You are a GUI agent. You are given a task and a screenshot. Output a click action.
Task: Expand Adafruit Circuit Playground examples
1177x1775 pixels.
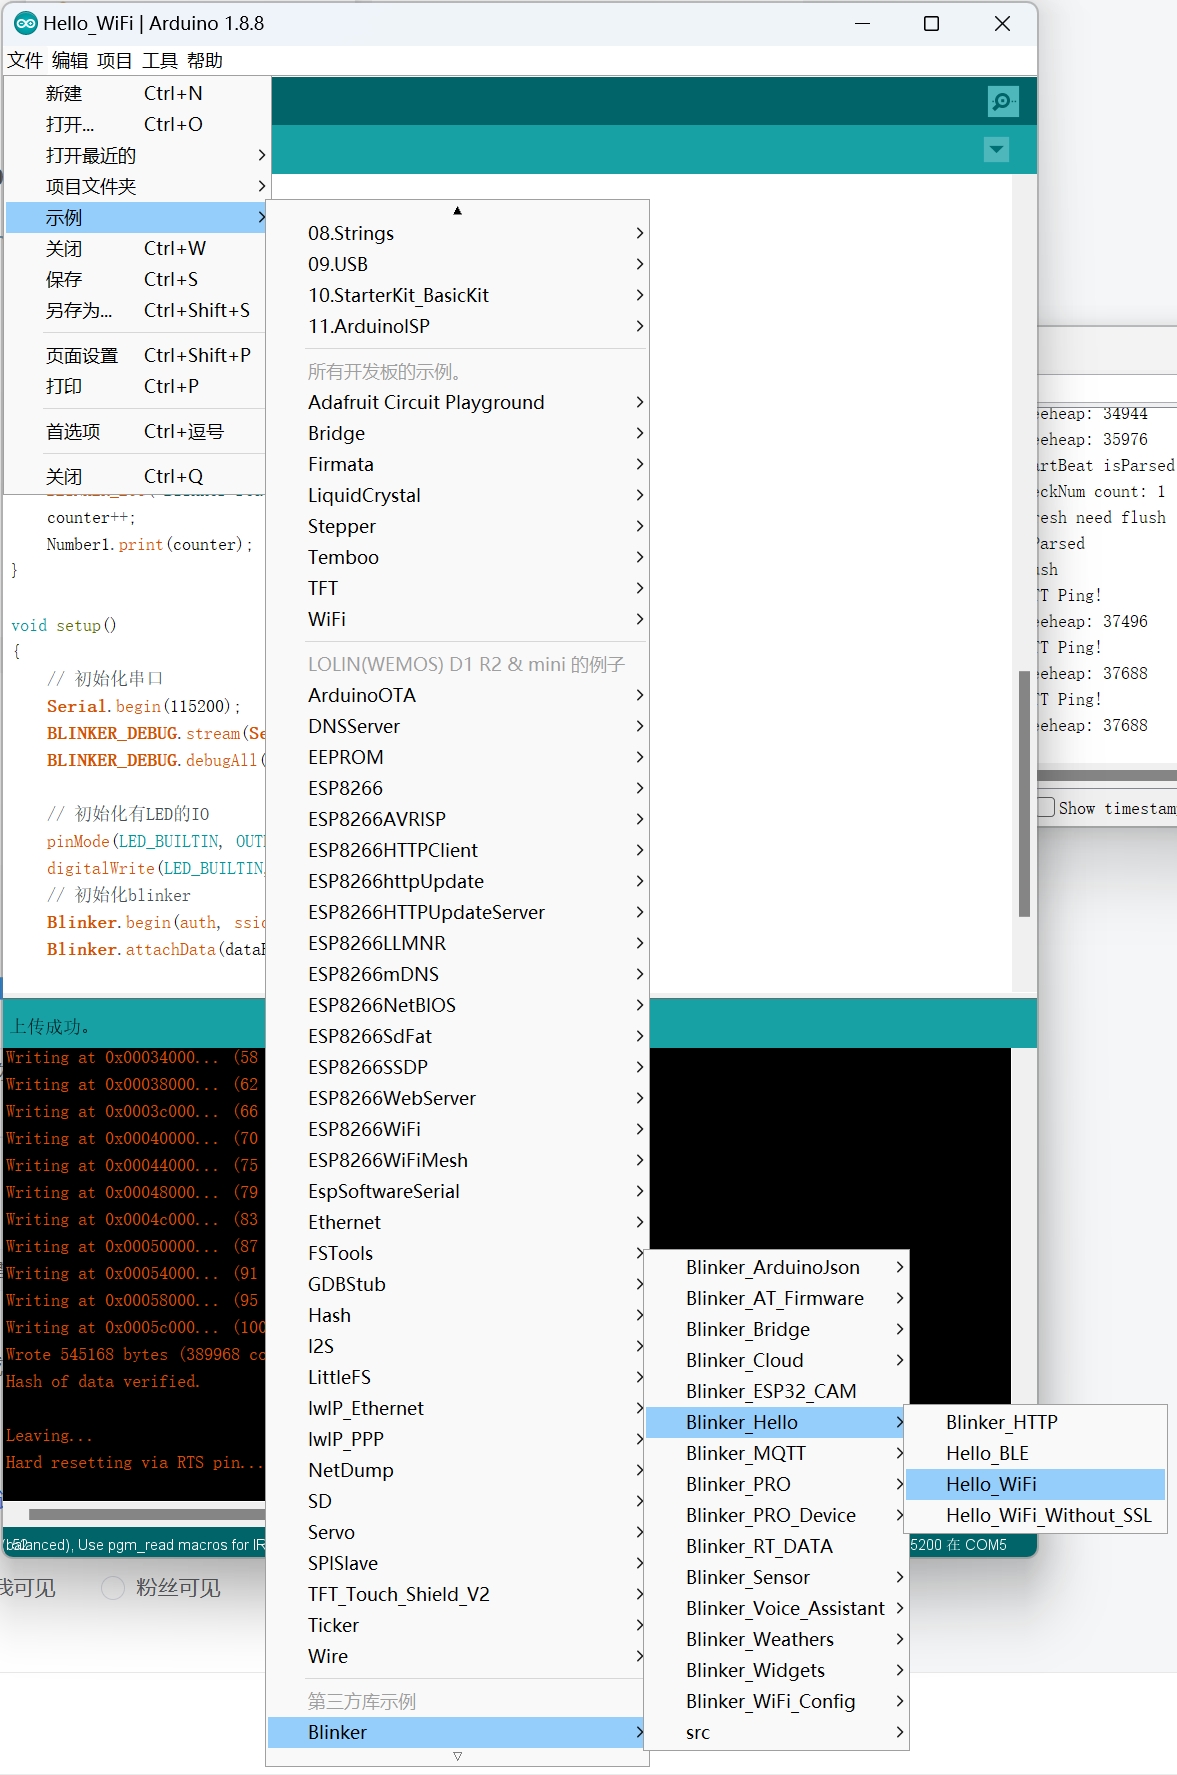[458, 402]
